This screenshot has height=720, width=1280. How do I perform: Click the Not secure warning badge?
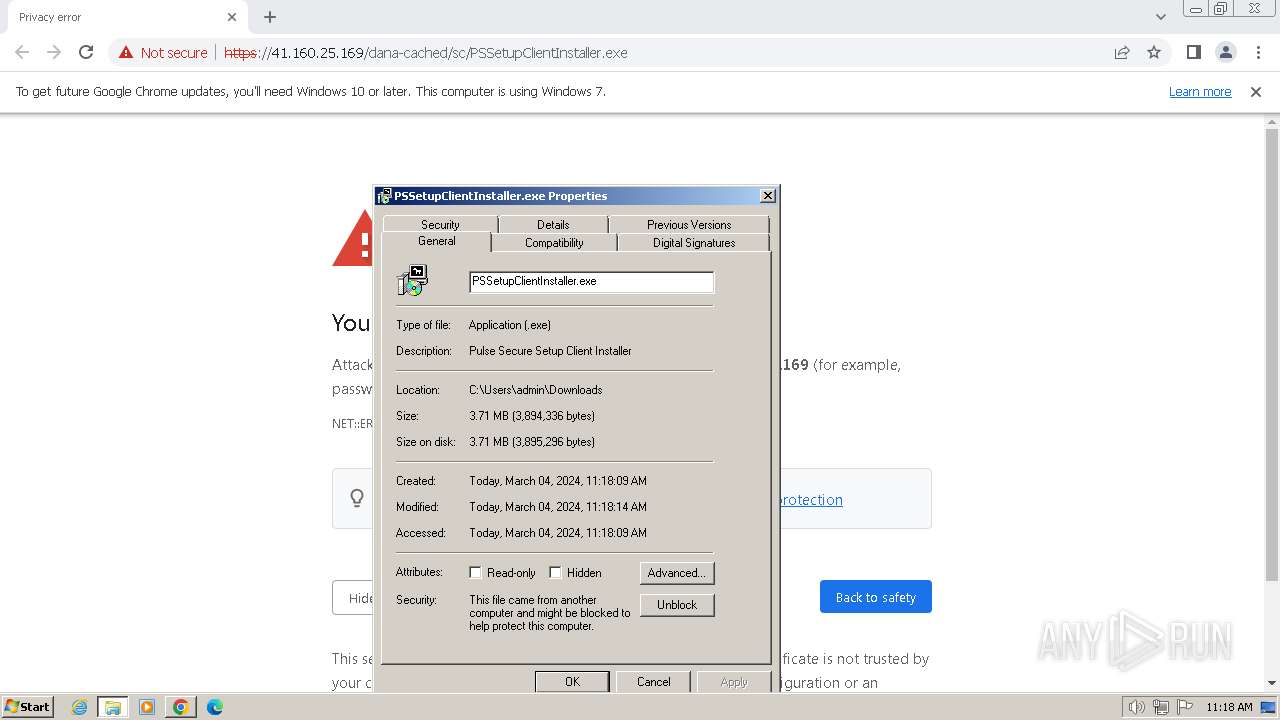(163, 53)
